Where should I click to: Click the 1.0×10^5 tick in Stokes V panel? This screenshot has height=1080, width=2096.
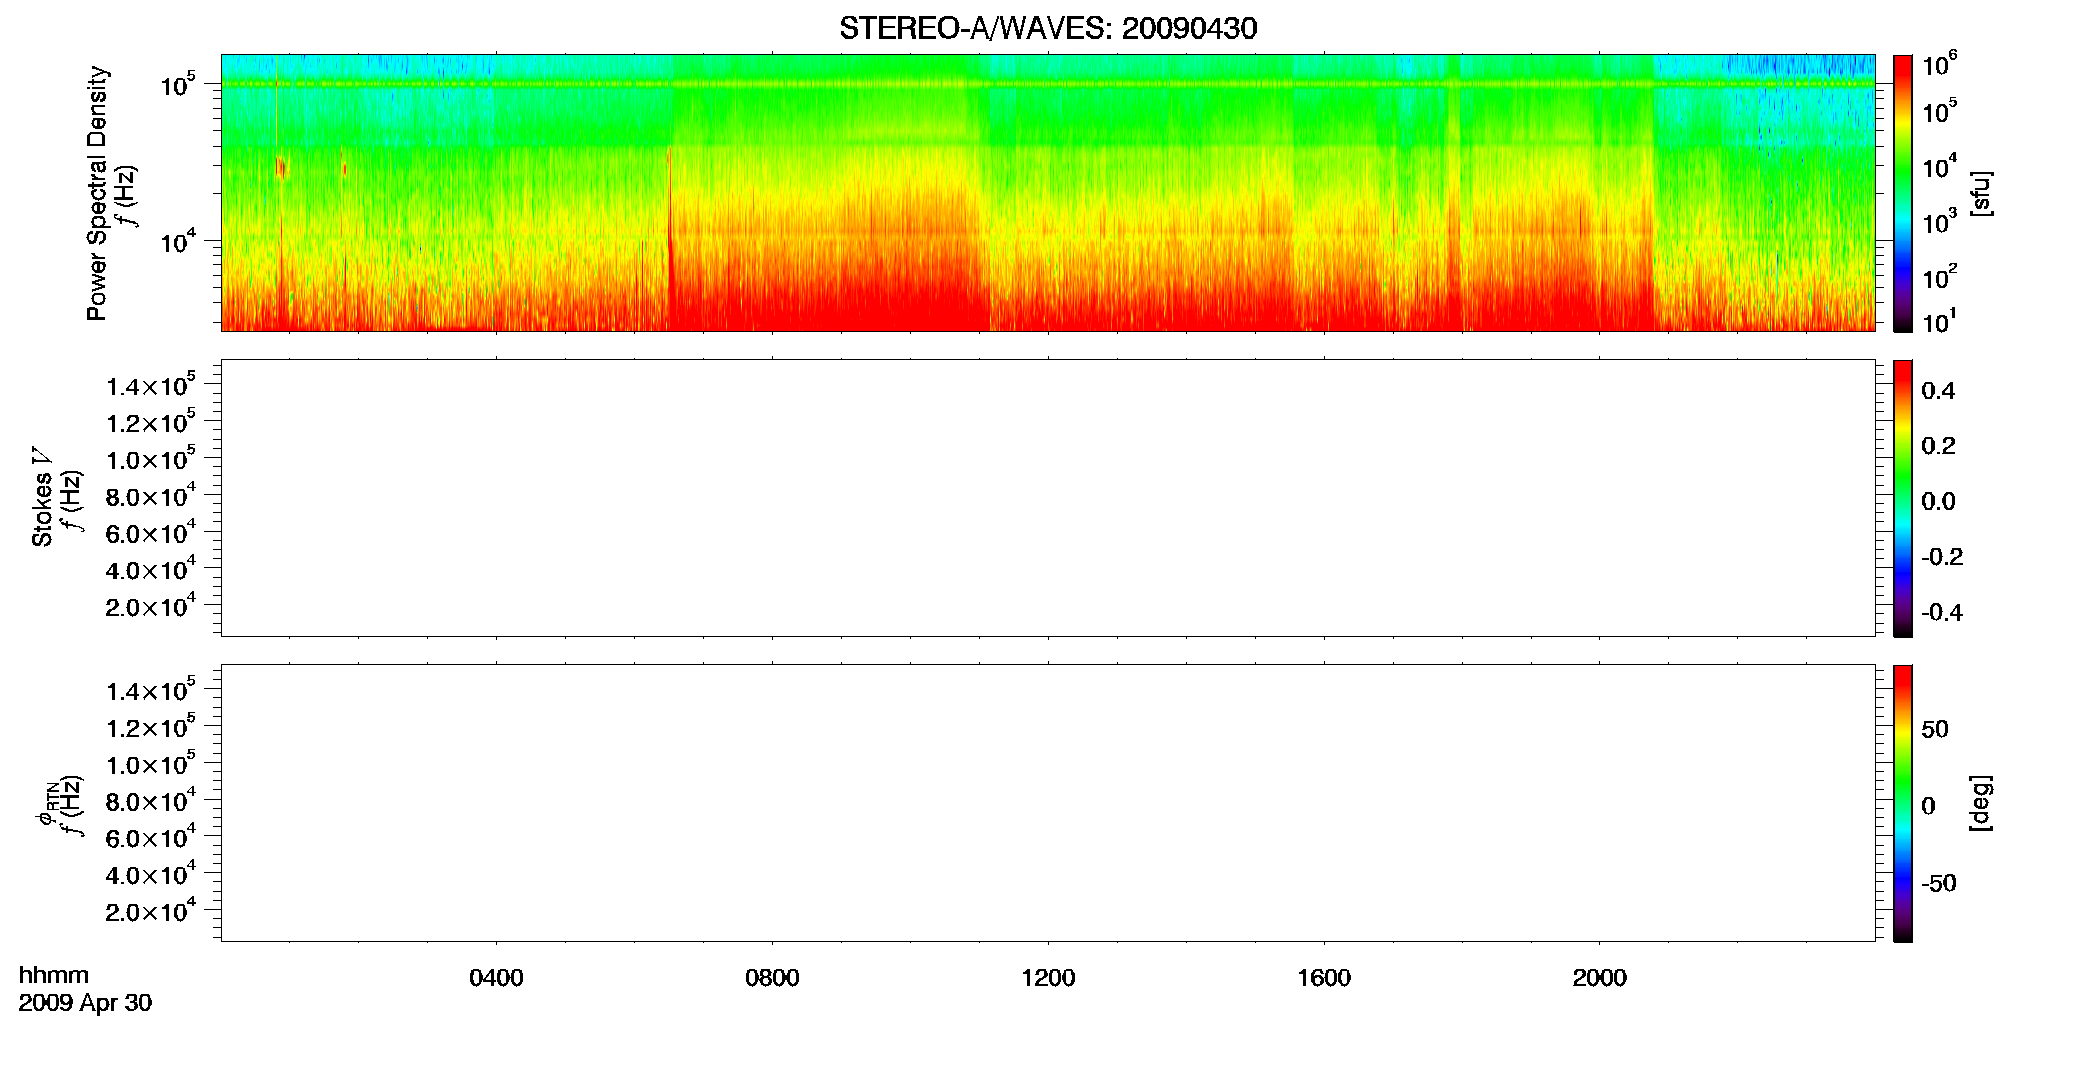point(150,459)
